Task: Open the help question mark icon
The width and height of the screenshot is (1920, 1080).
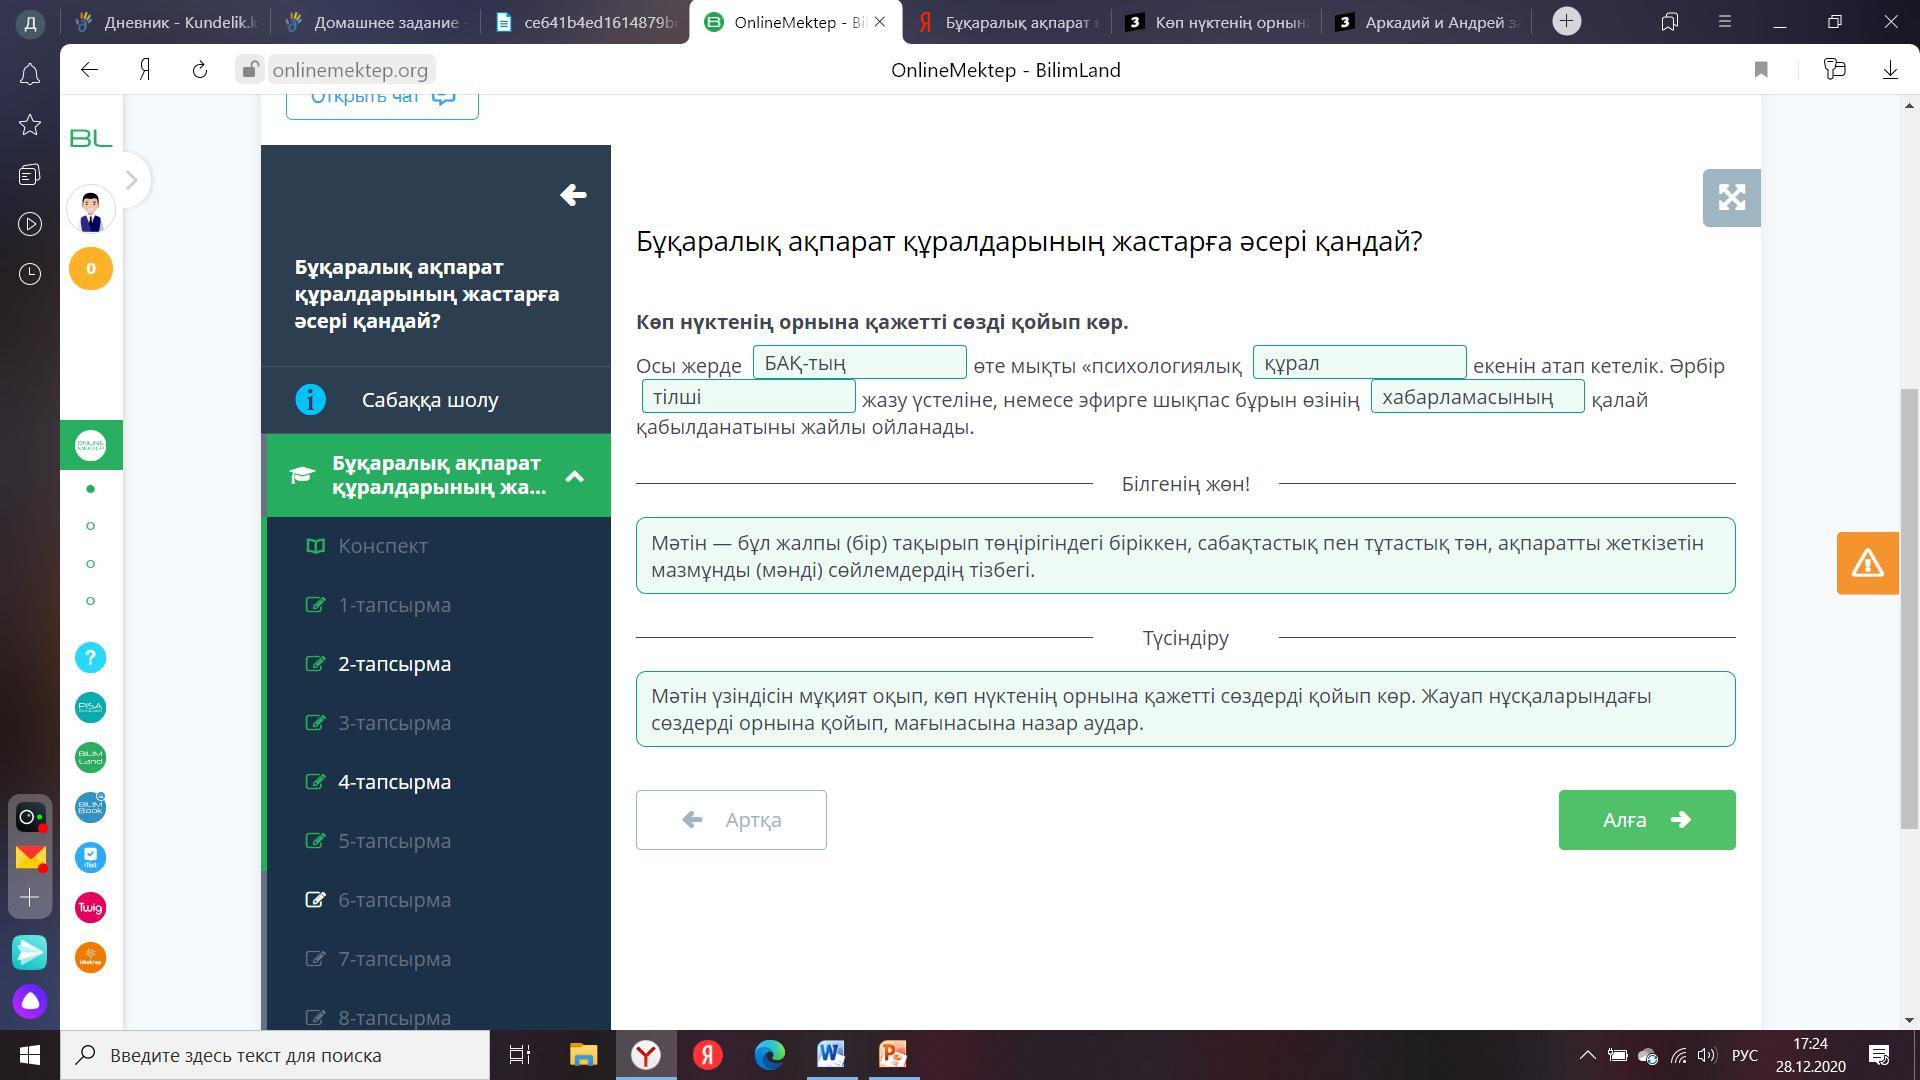Action: coord(90,658)
